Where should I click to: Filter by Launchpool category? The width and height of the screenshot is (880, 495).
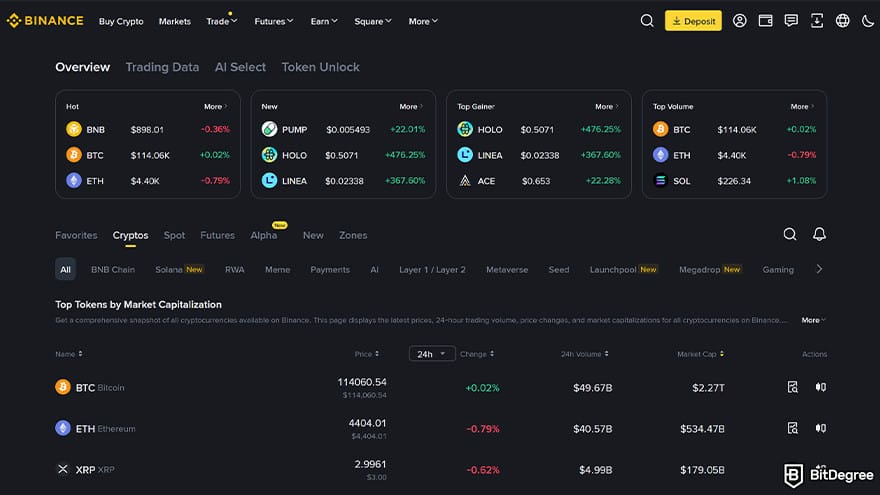point(624,269)
